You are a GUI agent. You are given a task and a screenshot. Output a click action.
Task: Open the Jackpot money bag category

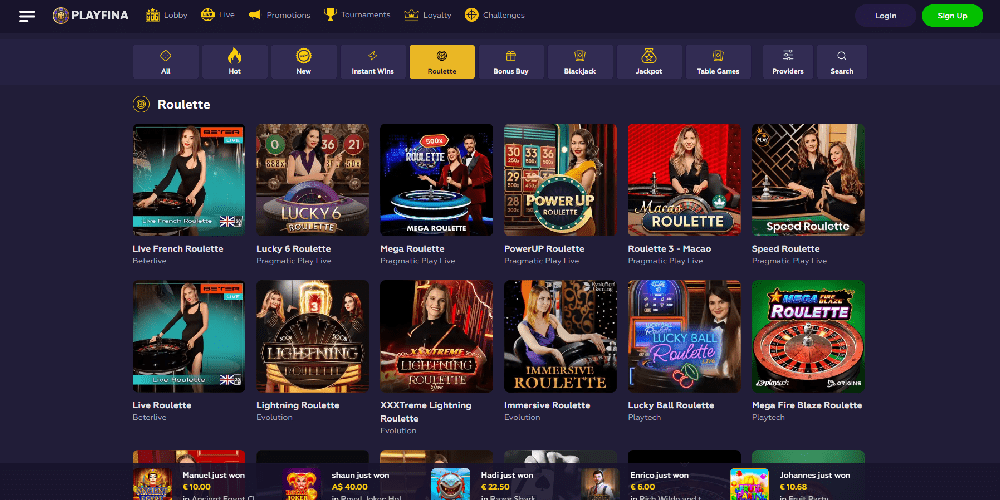pos(649,62)
